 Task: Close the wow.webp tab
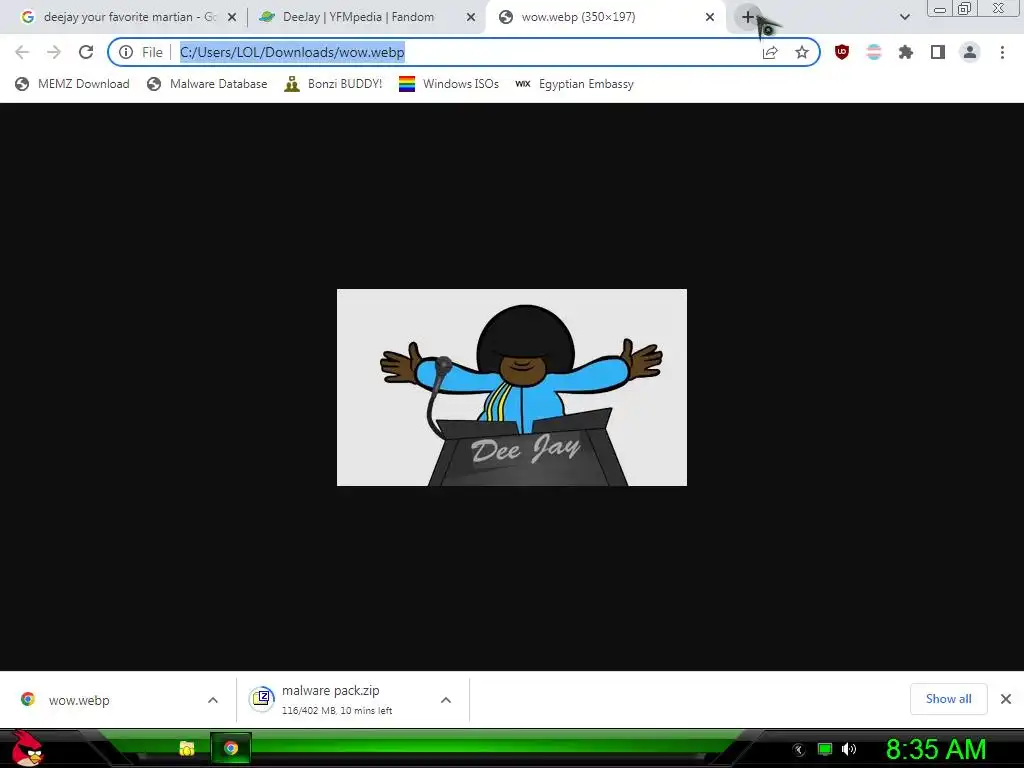[x=710, y=18]
